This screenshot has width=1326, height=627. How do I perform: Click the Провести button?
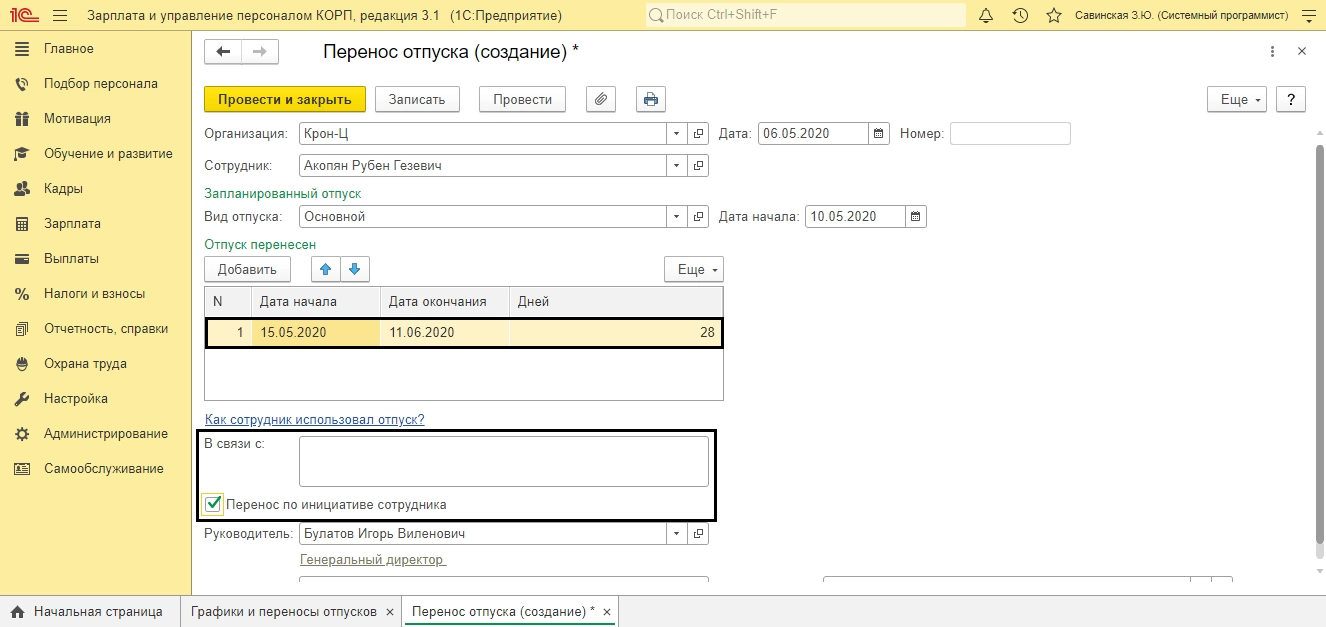523,99
